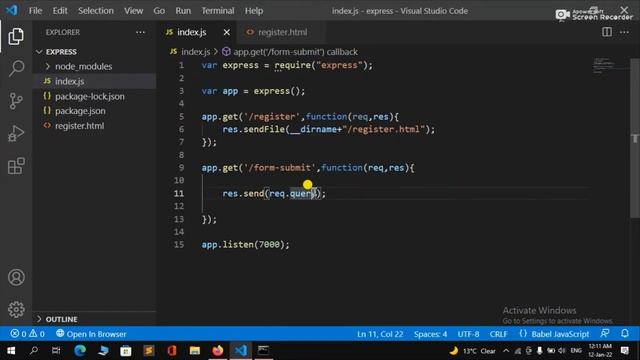
Task: Open package-lock.json in the explorer
Action: pyautogui.click(x=90, y=96)
